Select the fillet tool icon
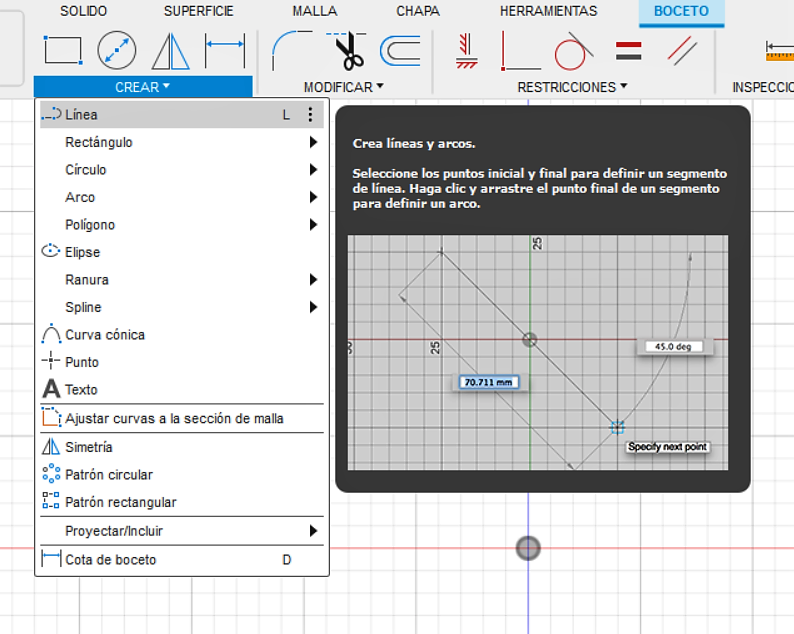Image resolution: width=794 pixels, height=634 pixels. tap(292, 50)
